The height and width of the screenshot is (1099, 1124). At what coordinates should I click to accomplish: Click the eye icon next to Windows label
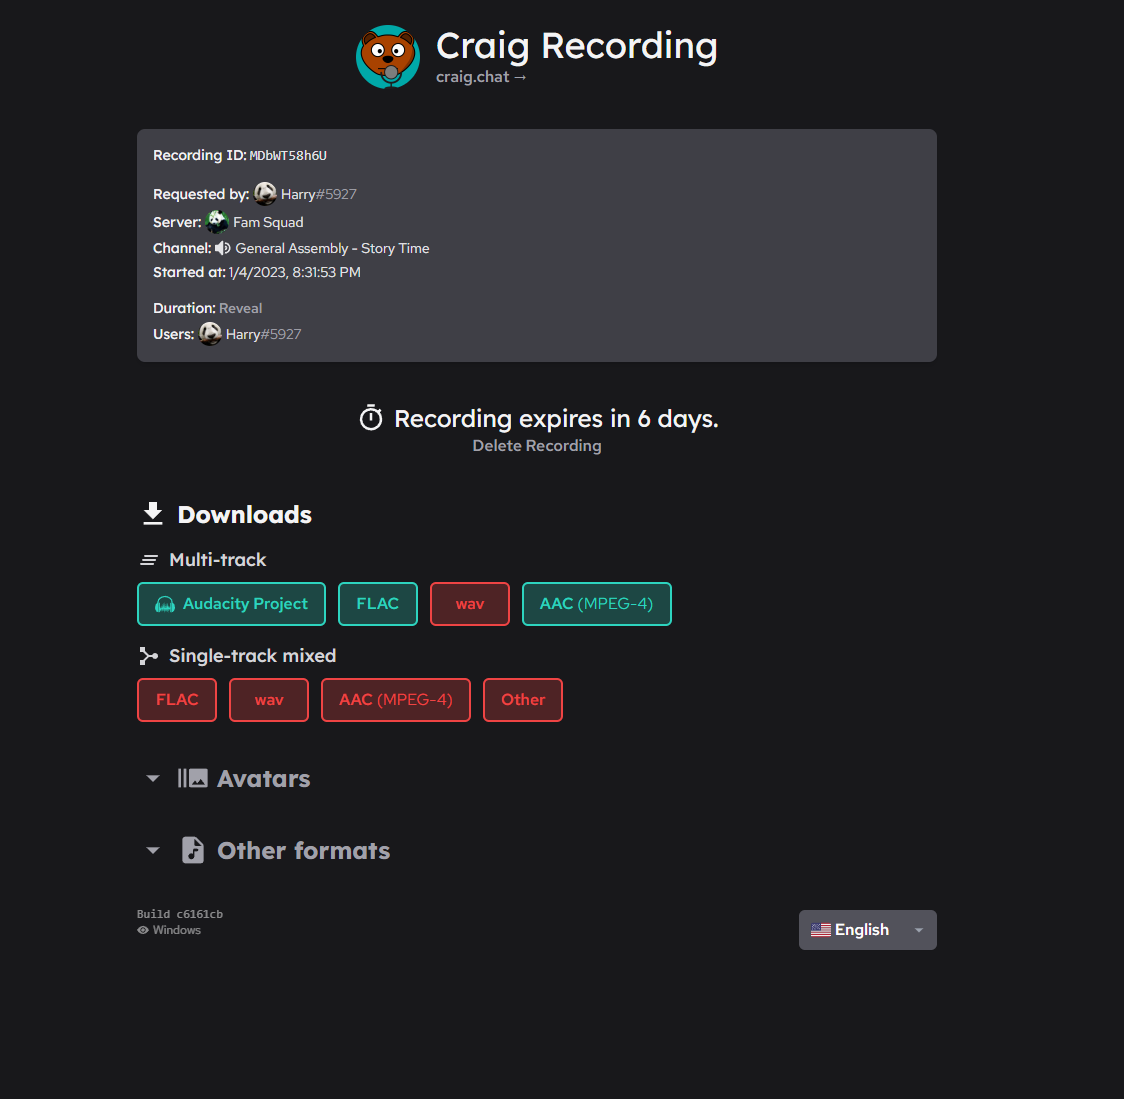click(x=143, y=930)
